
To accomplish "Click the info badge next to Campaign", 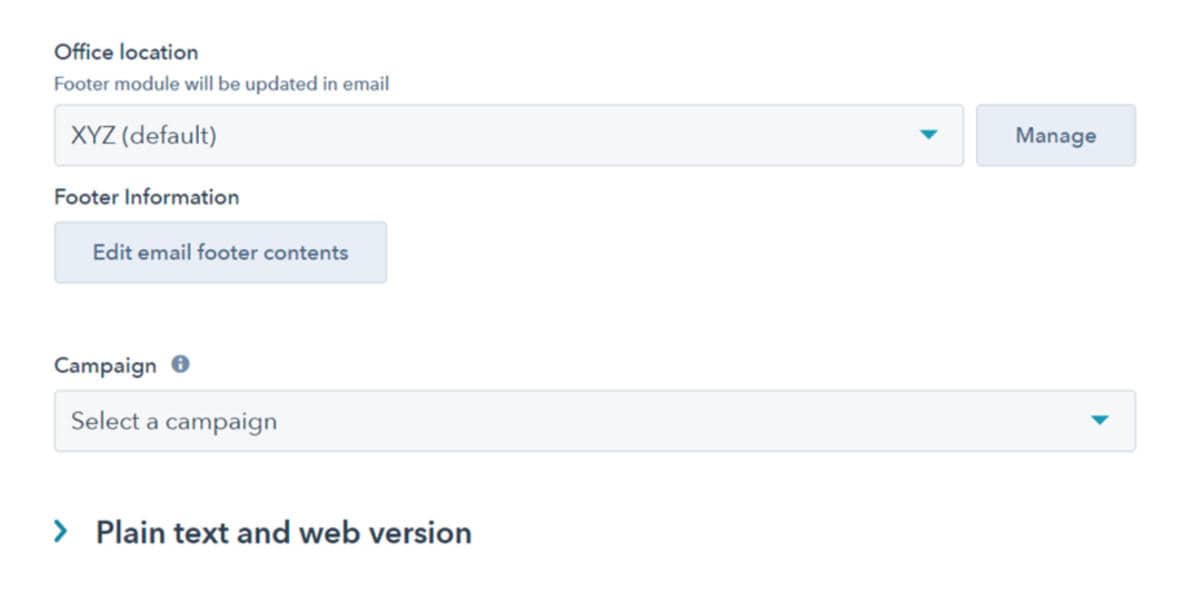I will click(181, 365).
